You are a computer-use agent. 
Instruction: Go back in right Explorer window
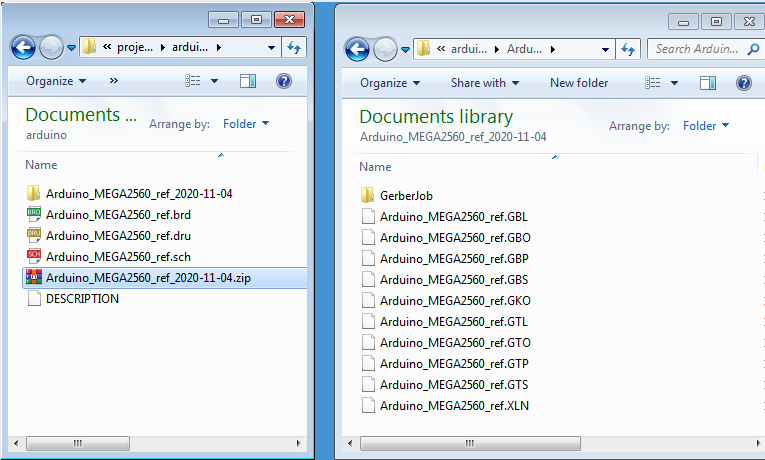[357, 49]
